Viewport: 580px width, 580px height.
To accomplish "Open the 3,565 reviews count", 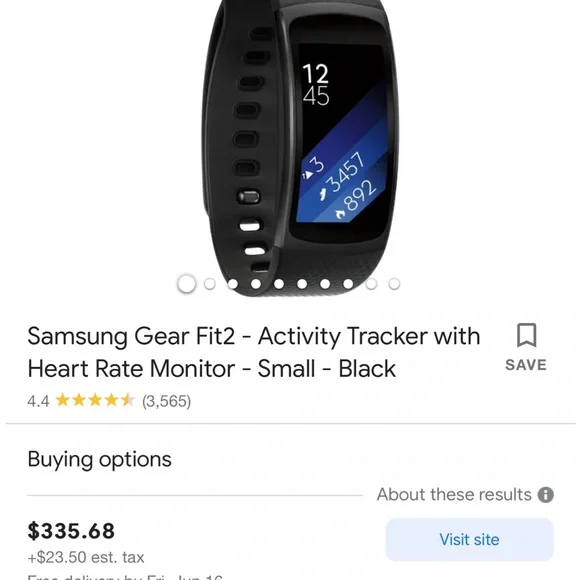I will tap(166, 401).
